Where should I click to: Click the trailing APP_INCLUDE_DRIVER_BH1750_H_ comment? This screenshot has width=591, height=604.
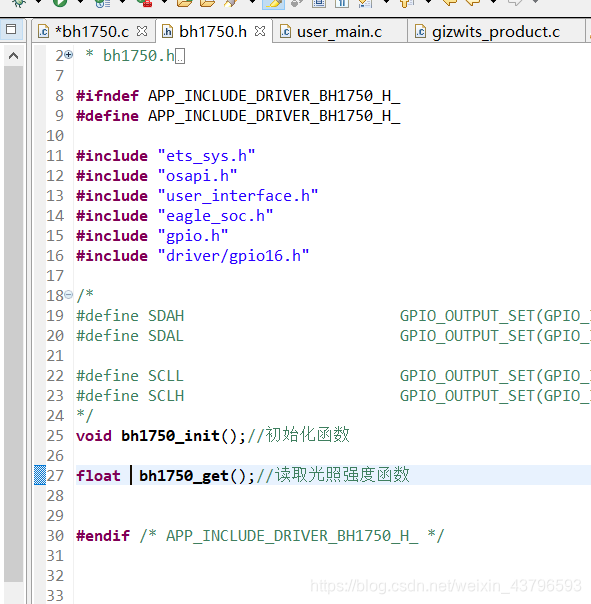(x=292, y=536)
